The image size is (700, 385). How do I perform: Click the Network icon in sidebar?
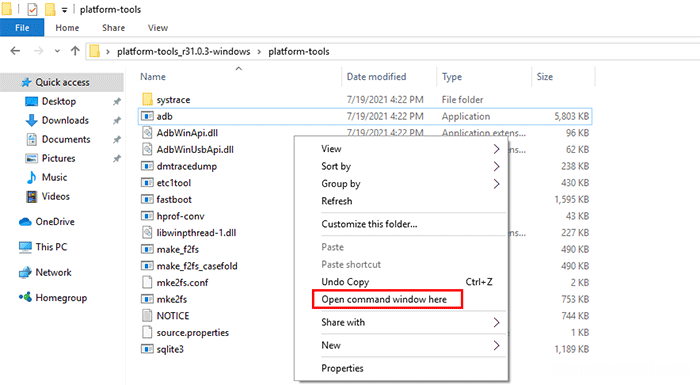[x=25, y=272]
